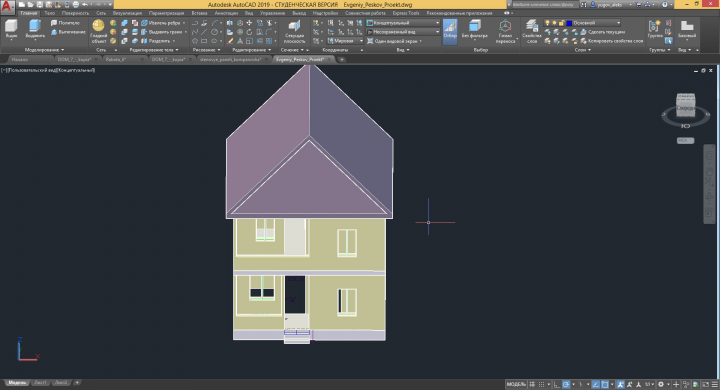Open workspace switching gear in status bar
This screenshot has height=390, width=720.
point(661,384)
